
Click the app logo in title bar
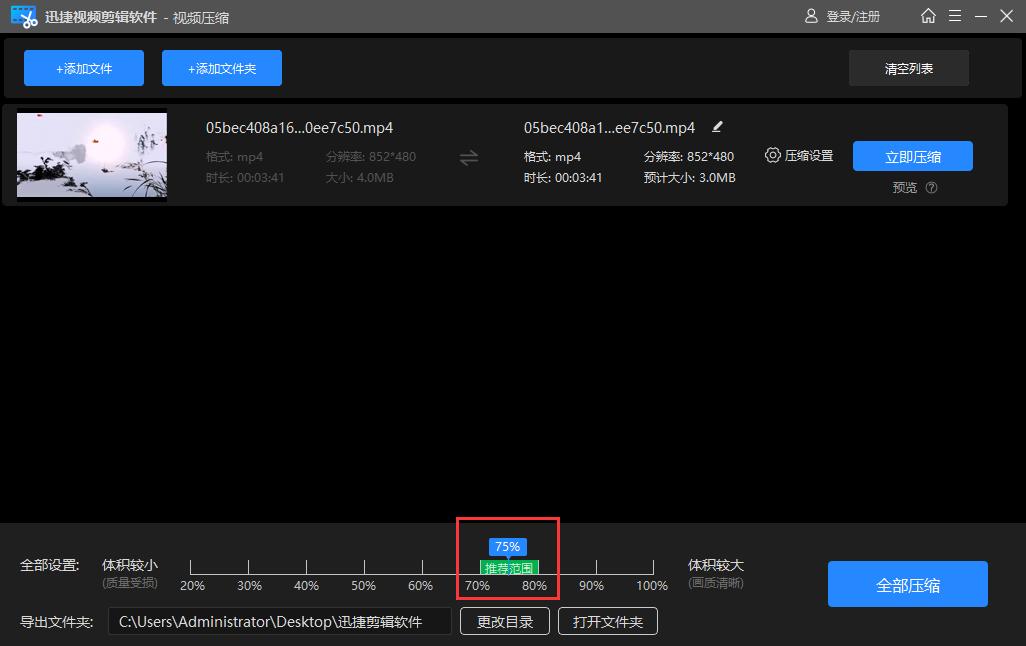coord(24,16)
